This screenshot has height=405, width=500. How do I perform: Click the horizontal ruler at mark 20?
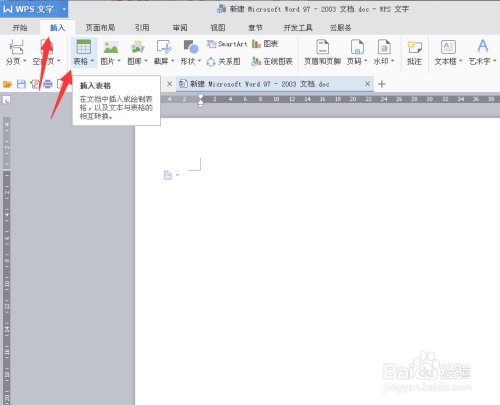point(353,99)
